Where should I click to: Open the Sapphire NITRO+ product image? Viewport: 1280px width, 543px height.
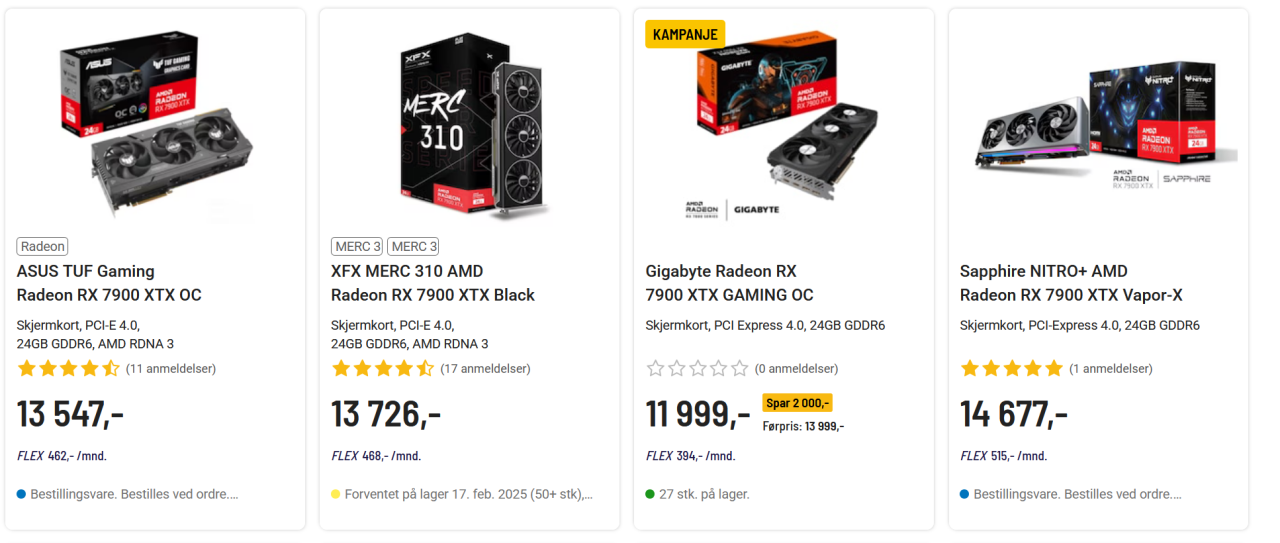[1098, 123]
